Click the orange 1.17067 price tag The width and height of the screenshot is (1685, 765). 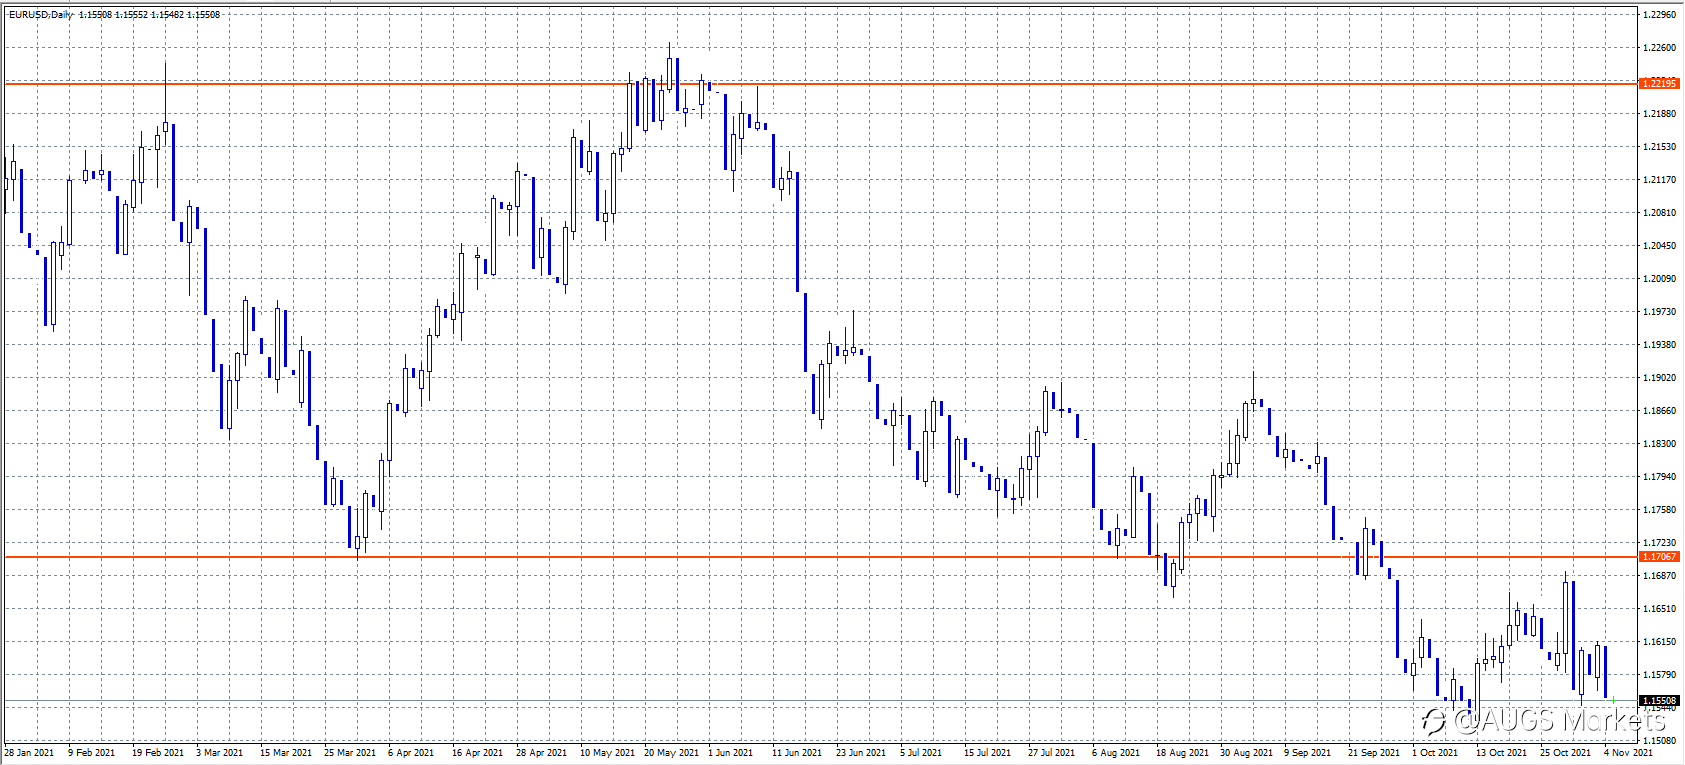[1659, 557]
